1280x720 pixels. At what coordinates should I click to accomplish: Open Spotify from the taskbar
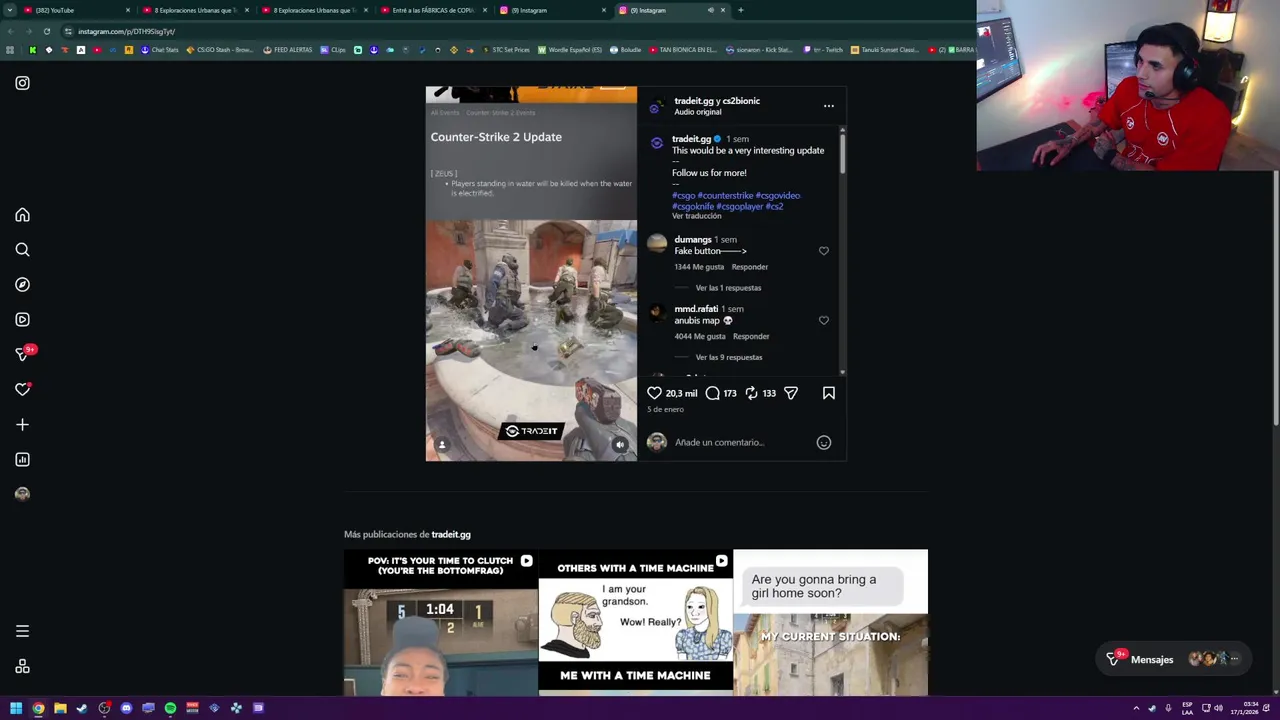coord(170,708)
